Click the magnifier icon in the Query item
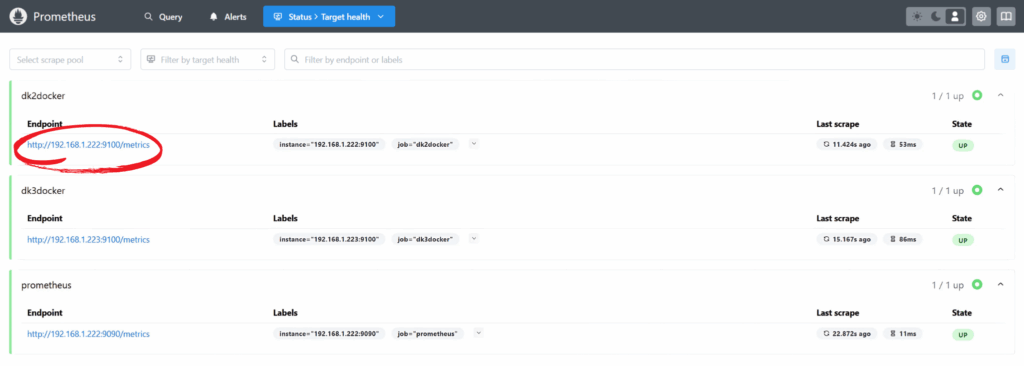Image resolution: width=1024 pixels, height=366 pixels. click(148, 17)
